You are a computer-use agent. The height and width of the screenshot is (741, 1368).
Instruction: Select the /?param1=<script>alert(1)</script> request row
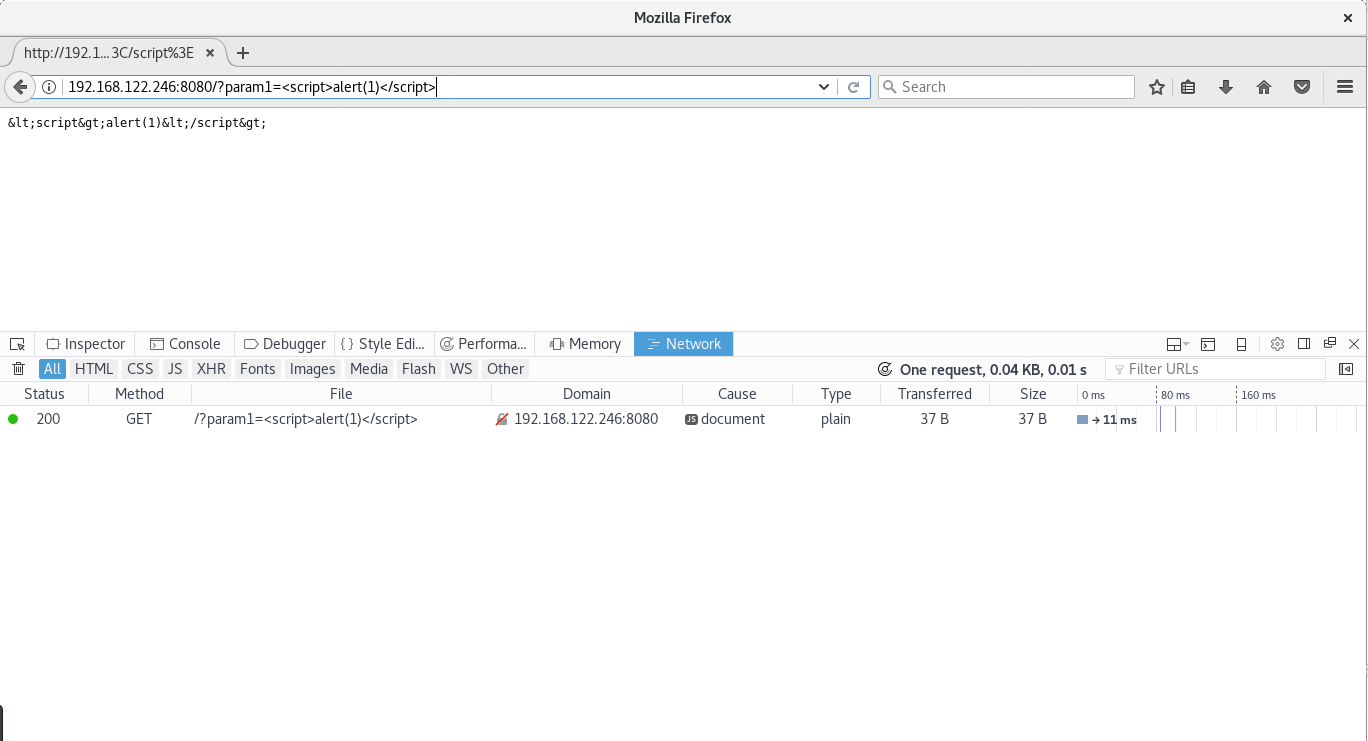tap(683, 420)
